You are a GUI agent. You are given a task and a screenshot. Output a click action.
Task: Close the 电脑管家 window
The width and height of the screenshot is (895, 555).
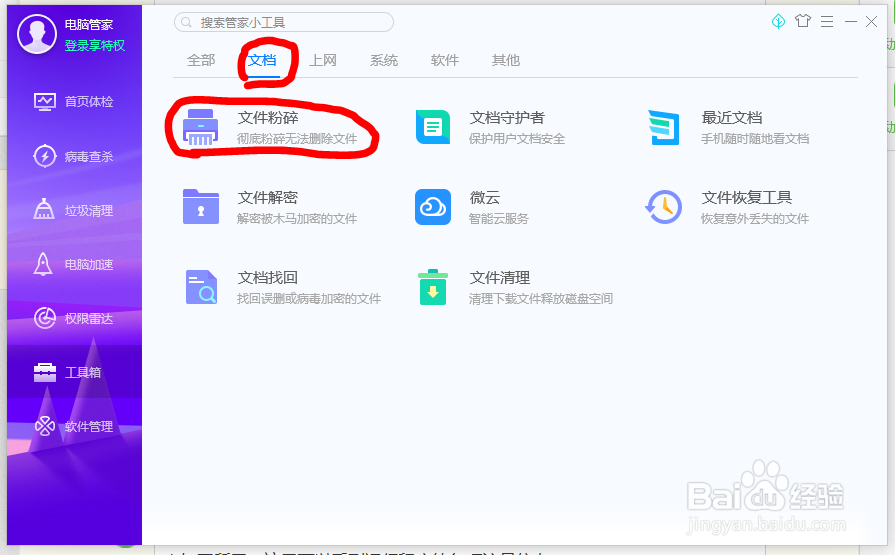coord(871,22)
